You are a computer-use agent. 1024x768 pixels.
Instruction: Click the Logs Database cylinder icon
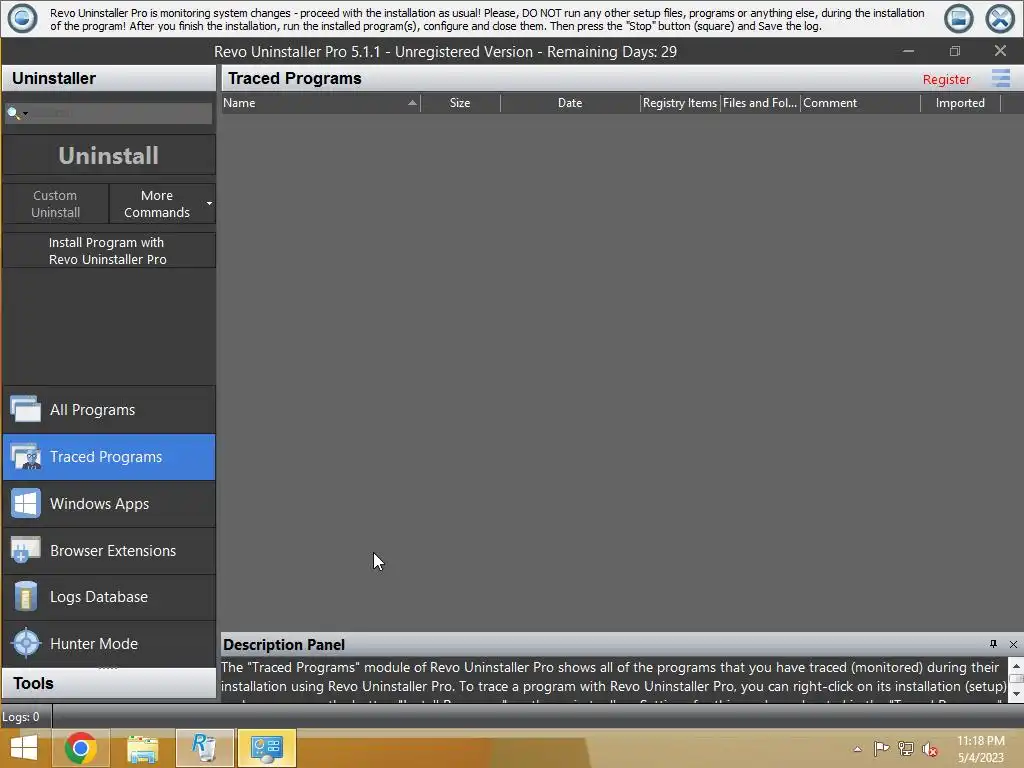[25, 597]
